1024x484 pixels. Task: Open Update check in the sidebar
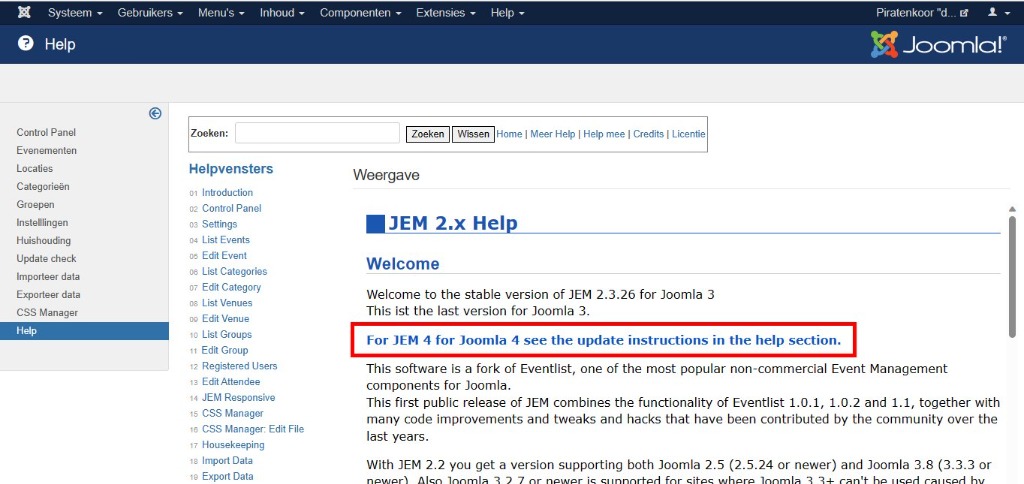pyautogui.click(x=46, y=259)
